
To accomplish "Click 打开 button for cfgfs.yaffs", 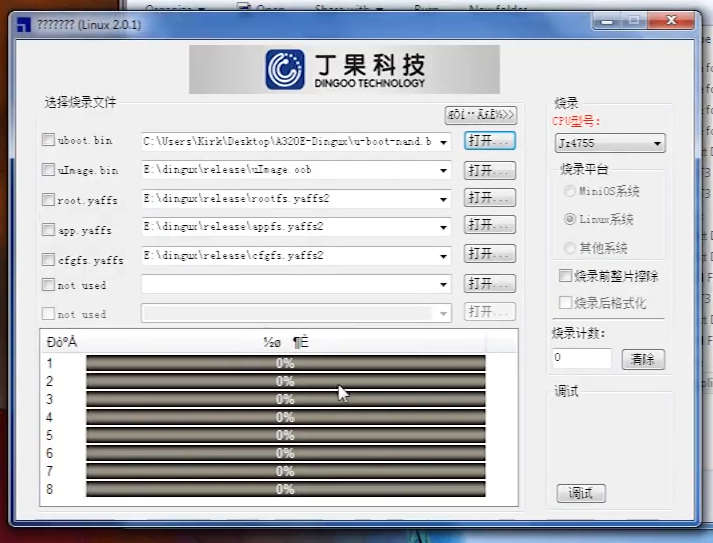I will coord(490,253).
